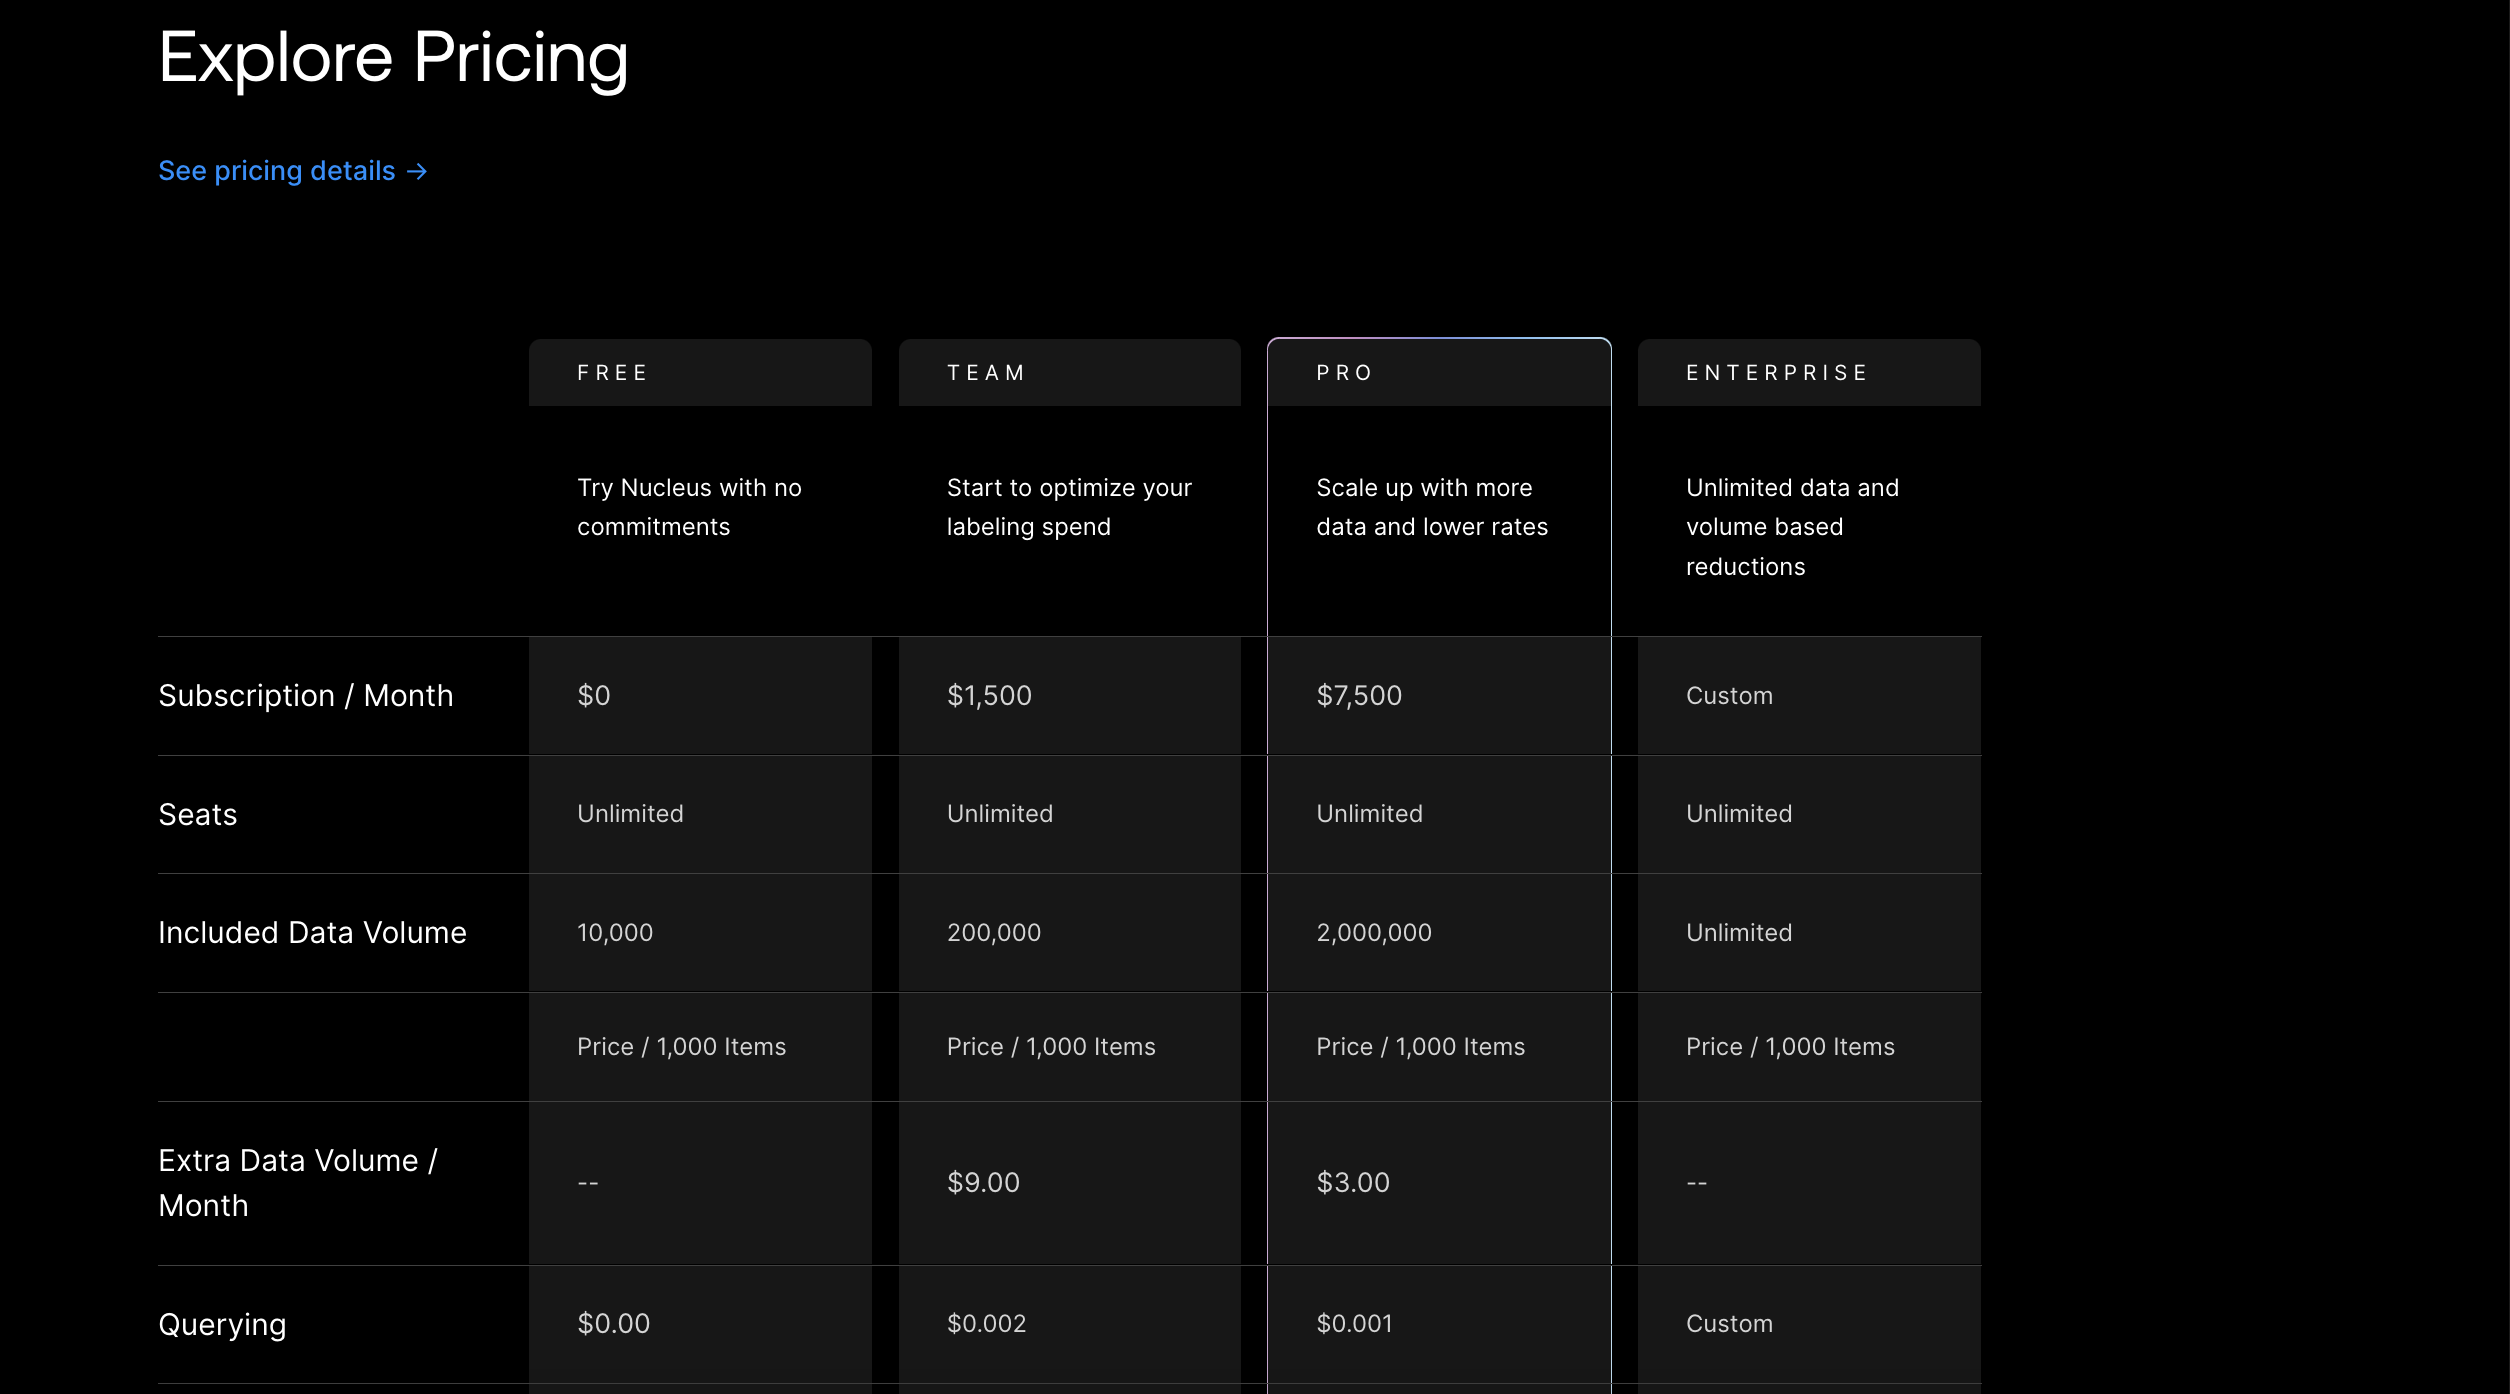Viewport: 2510px width, 1394px height.
Task: Select the ENTERPRISE plan header
Action: [1777, 373]
